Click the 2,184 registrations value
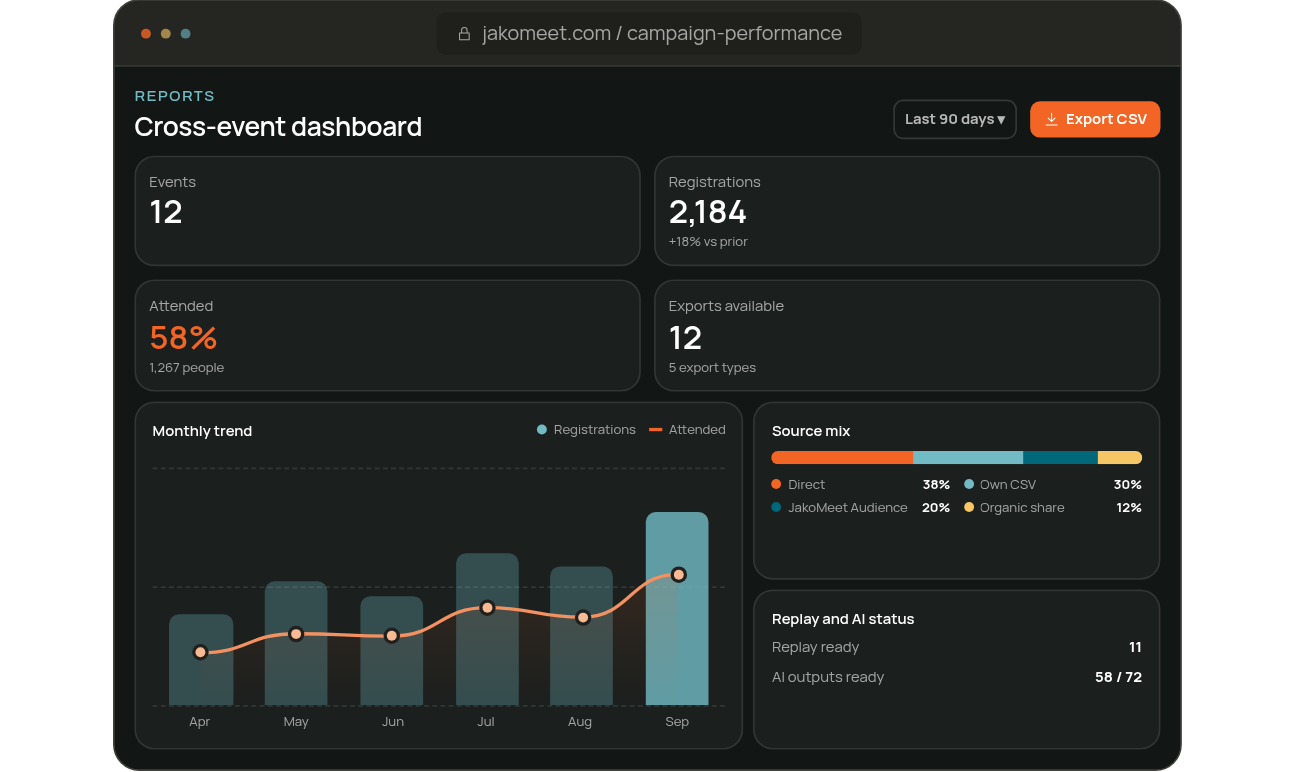This screenshot has height=772, width=1296. click(707, 212)
